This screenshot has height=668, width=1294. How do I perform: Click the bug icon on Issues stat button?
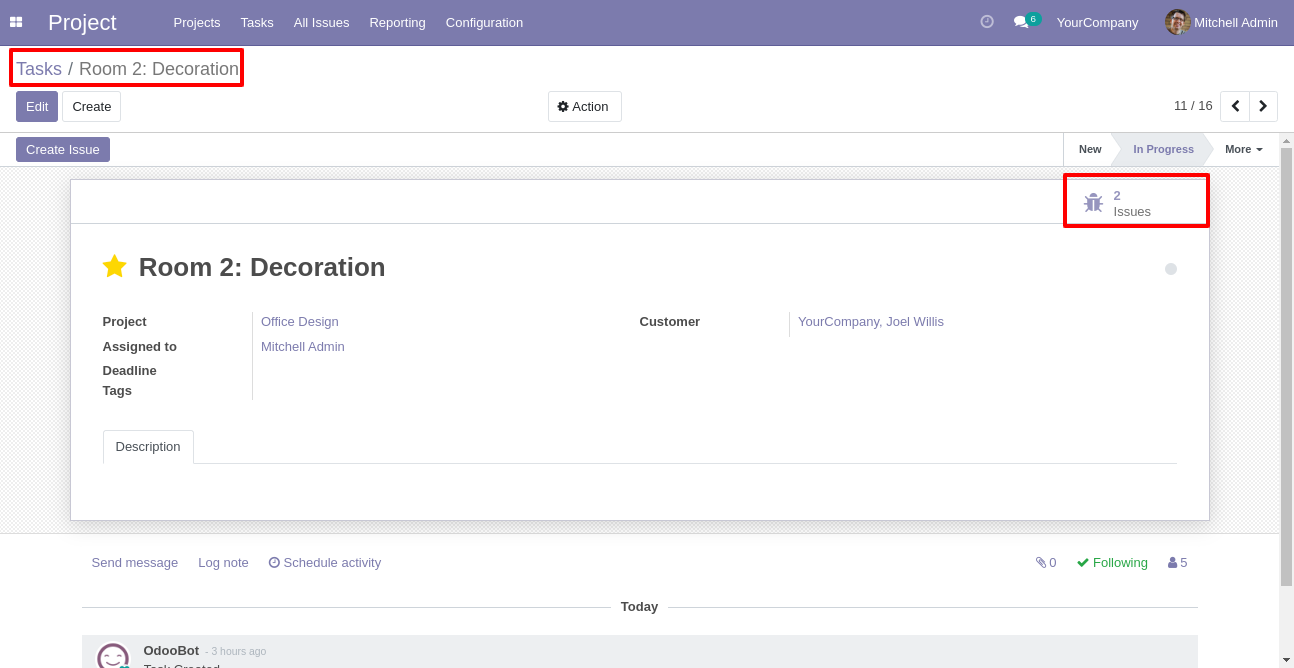pyautogui.click(x=1093, y=203)
